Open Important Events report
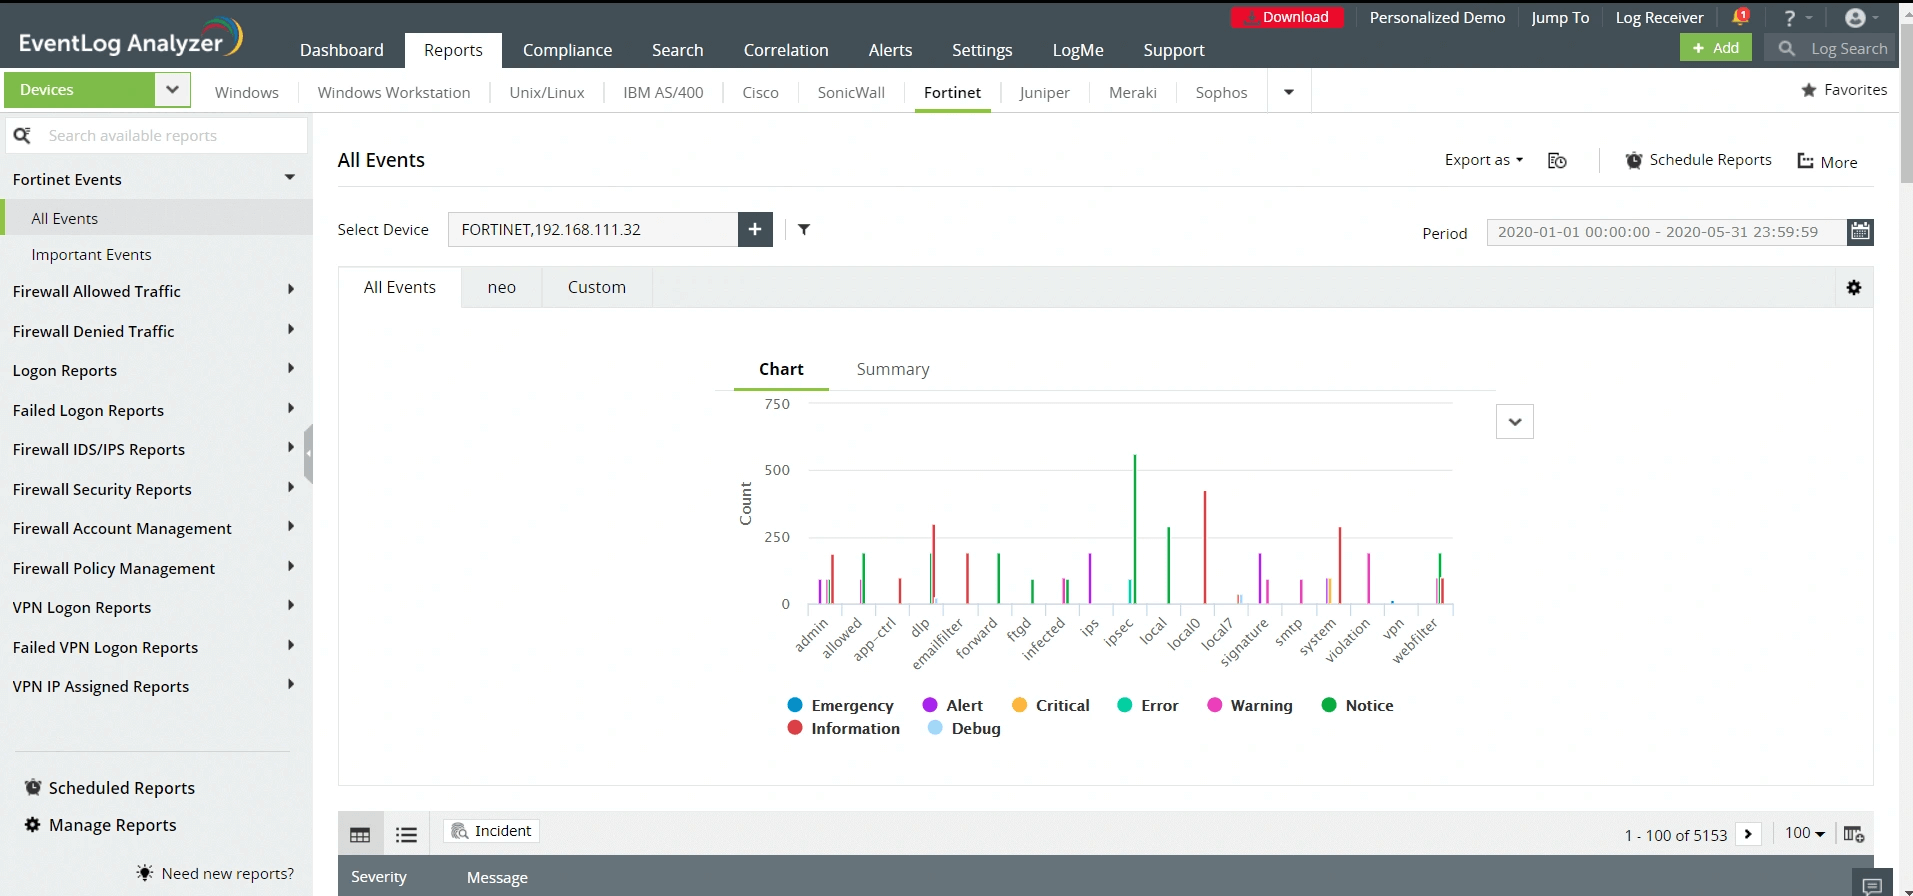Viewport: 1913px width, 896px height. click(91, 254)
